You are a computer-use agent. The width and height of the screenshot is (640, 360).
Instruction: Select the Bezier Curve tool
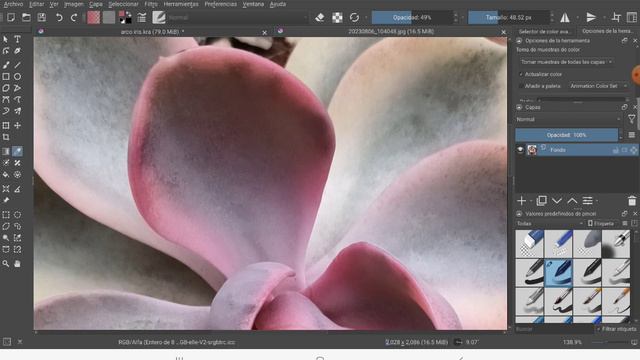click(x=6, y=99)
